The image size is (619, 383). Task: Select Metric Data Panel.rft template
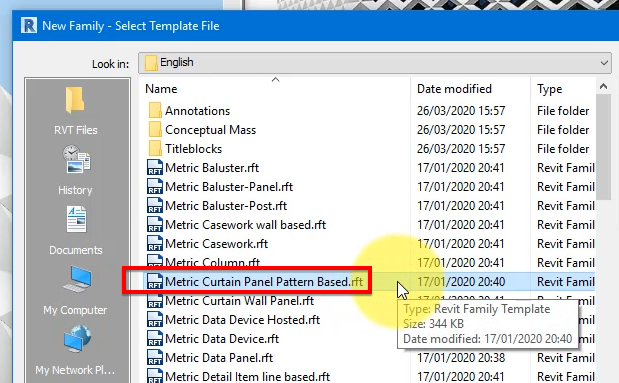[219, 358]
